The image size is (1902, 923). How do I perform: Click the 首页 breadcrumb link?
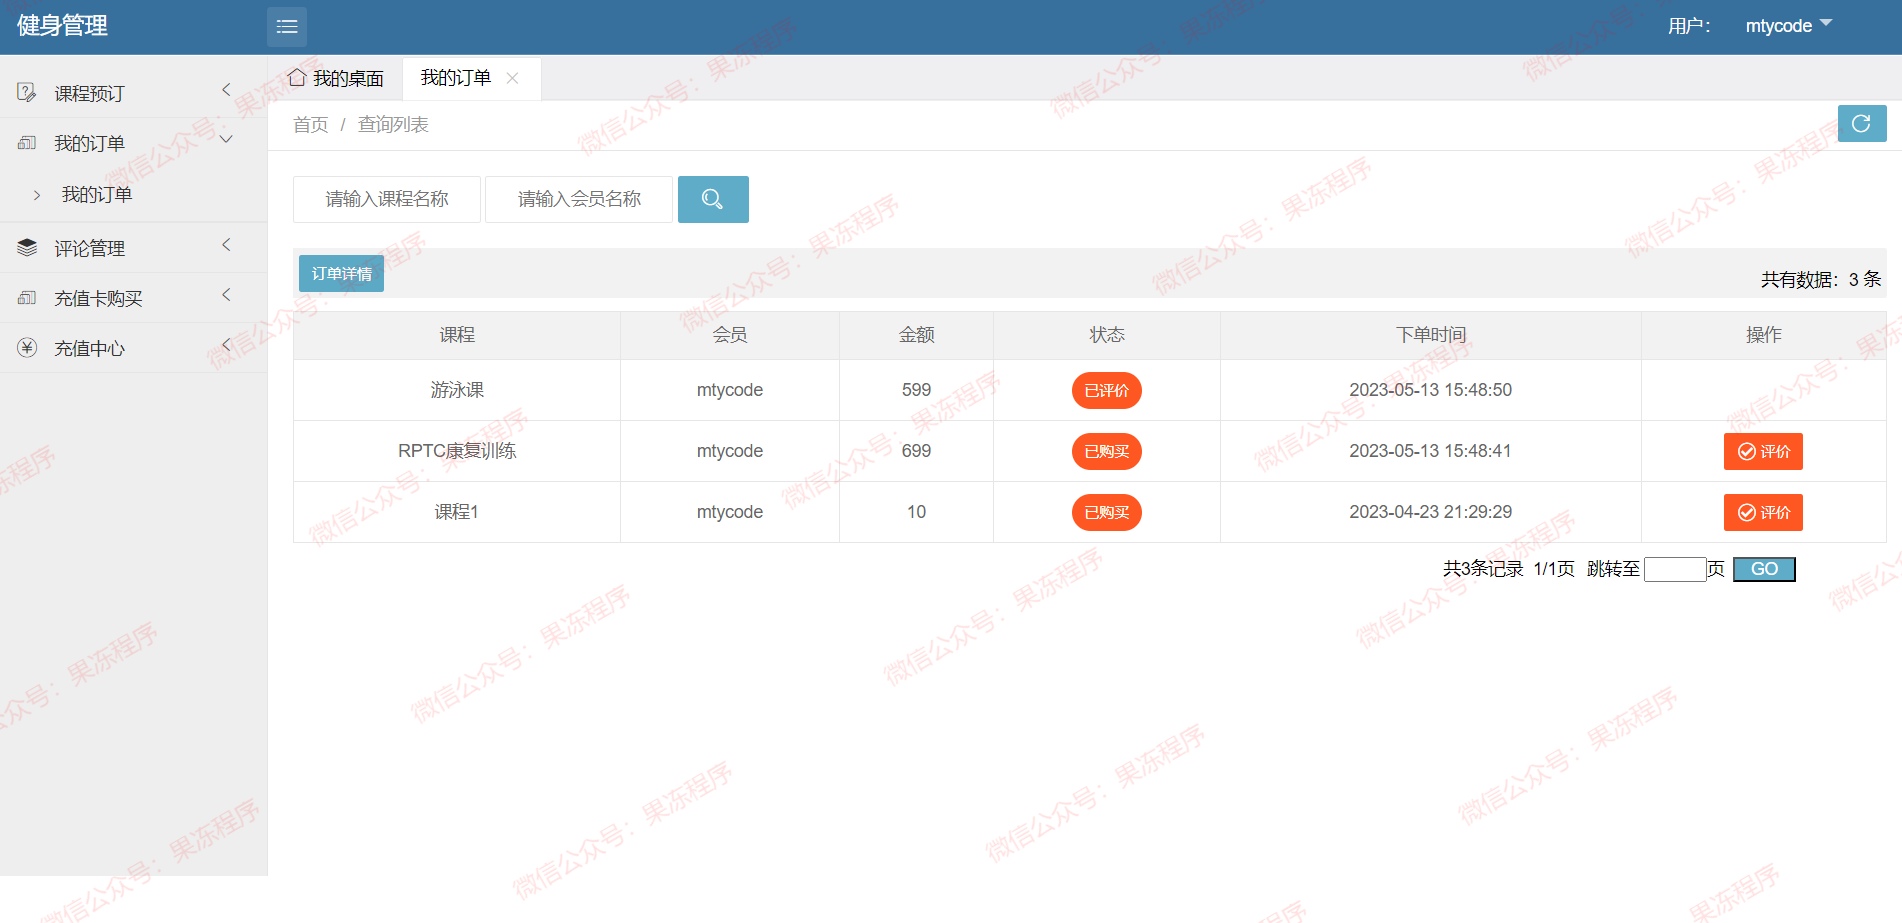tap(310, 125)
